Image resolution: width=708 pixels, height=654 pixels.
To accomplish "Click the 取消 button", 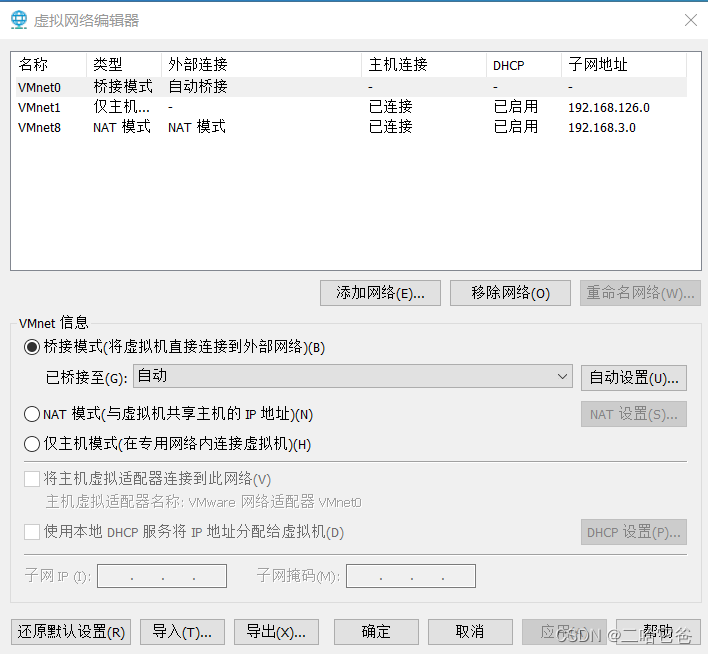I will coord(470,632).
